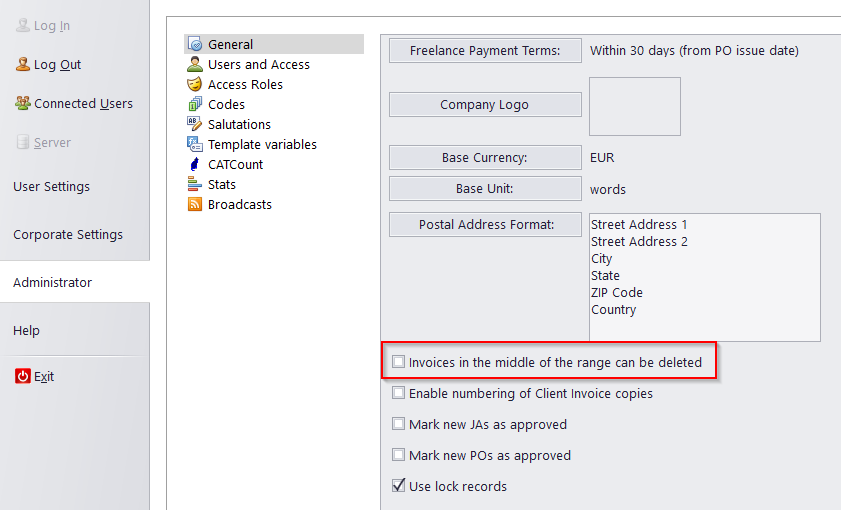Click the Stats bars icon
The height and width of the screenshot is (510, 841).
coord(195,184)
